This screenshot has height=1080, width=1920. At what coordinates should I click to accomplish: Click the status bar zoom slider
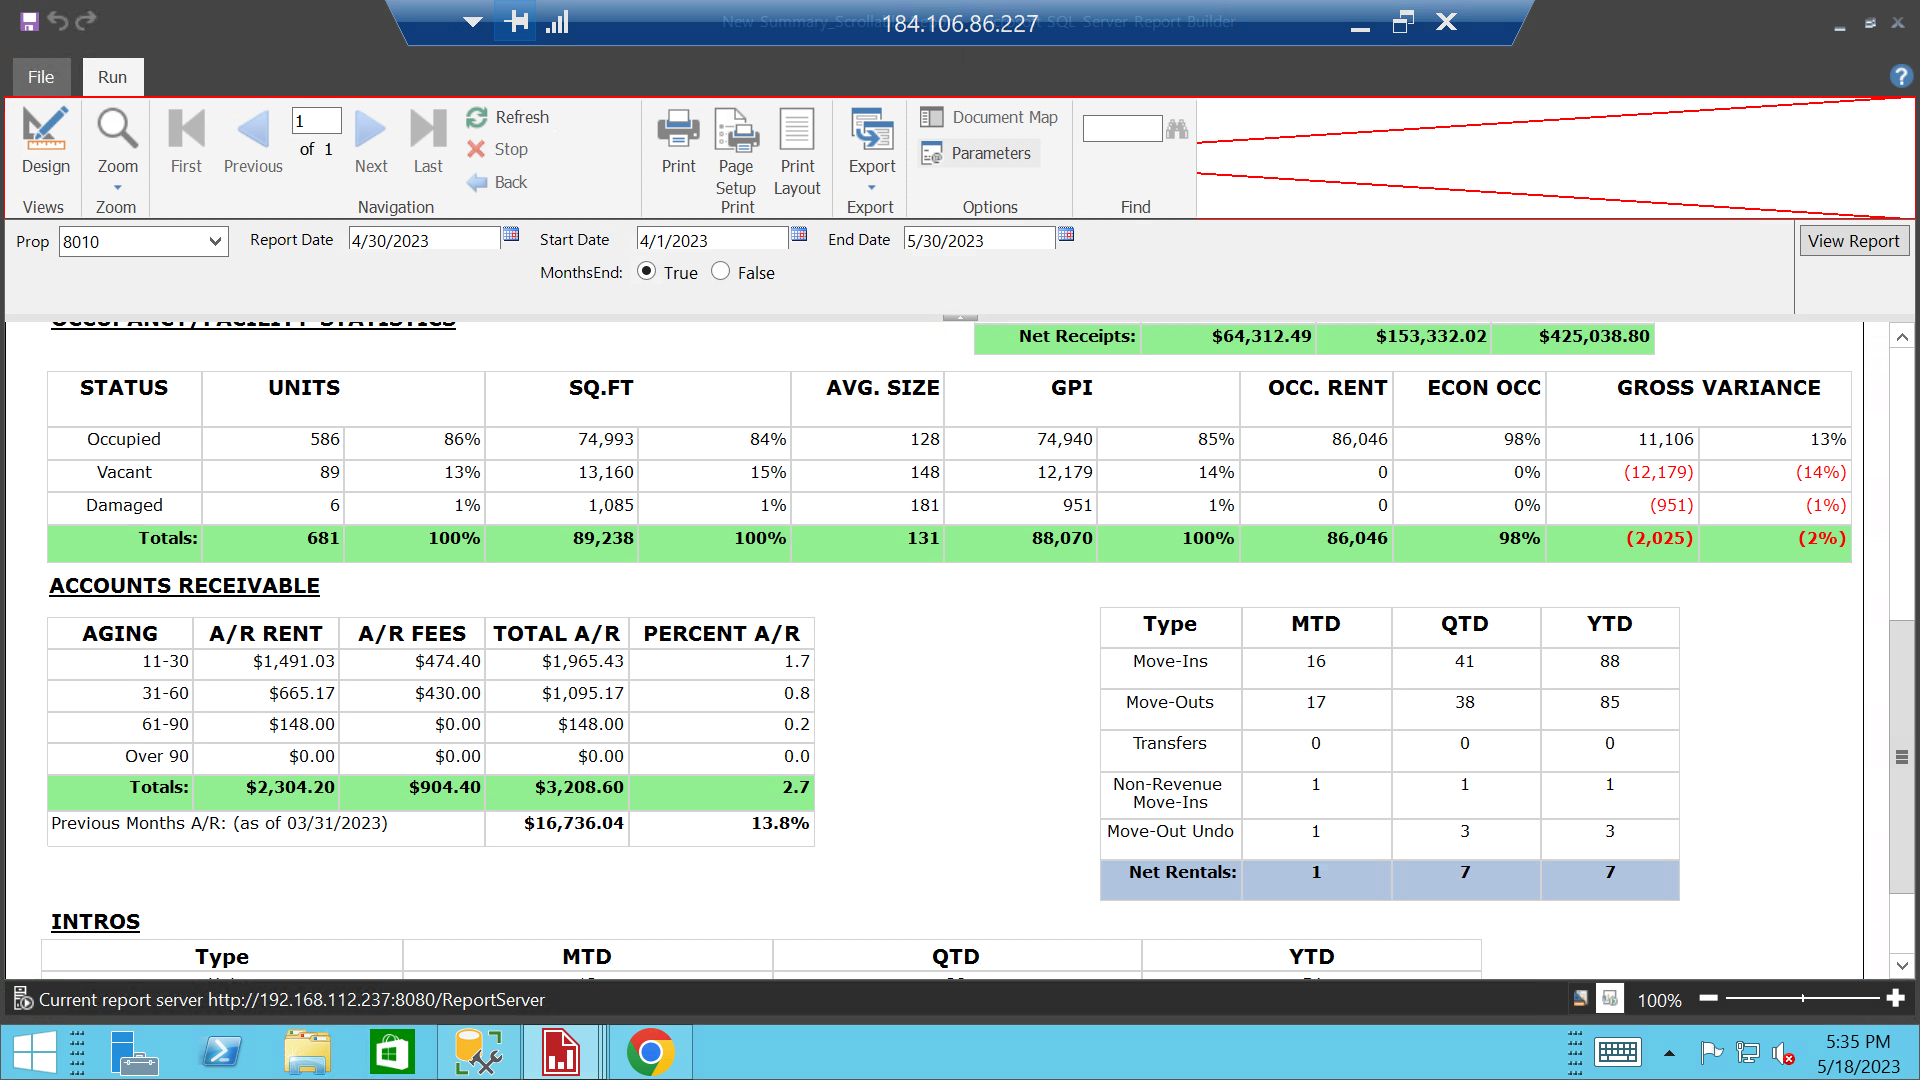coord(1802,998)
